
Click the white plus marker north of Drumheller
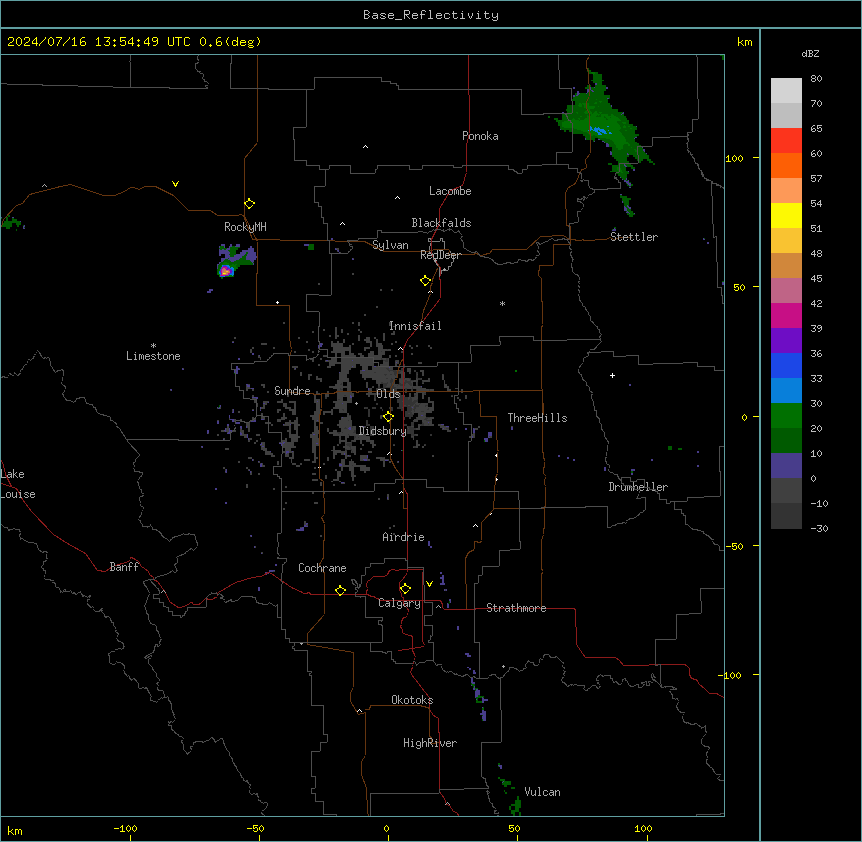pyautogui.click(x=612, y=375)
